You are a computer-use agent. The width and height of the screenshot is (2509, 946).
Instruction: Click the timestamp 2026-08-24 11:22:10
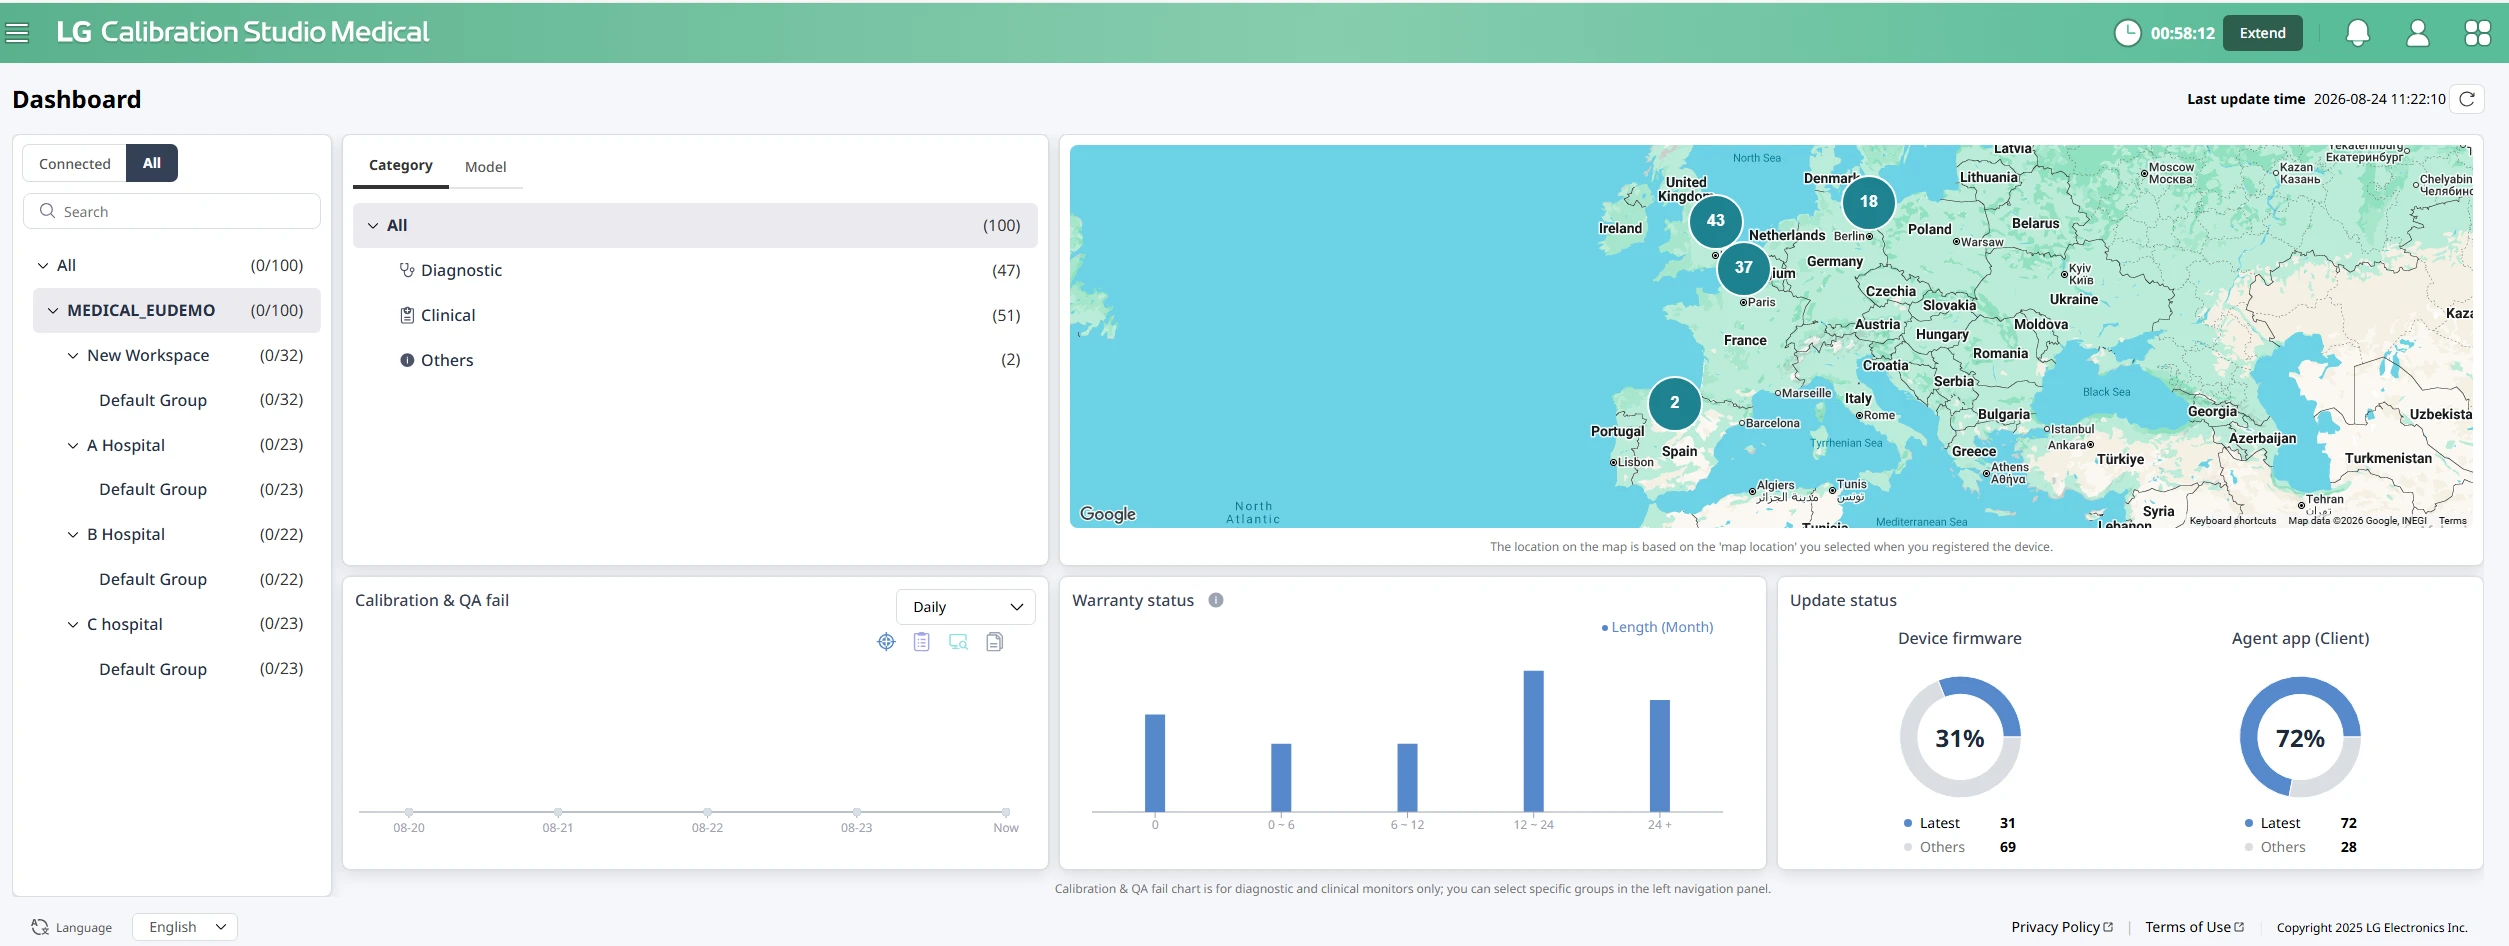tap(2380, 99)
